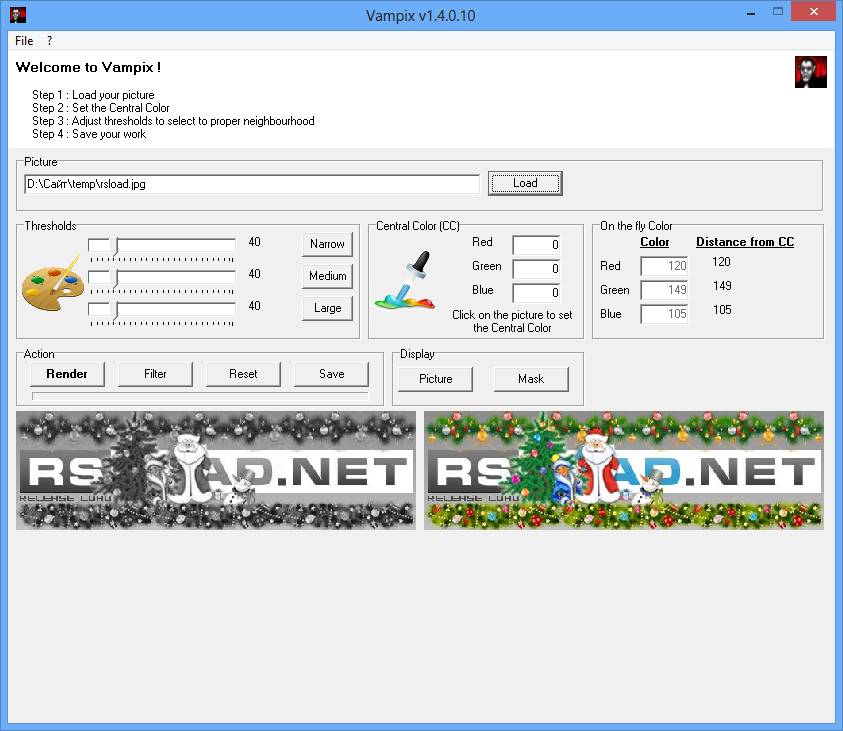The image size is (843, 731).
Task: Click the 'Distance from CC' heading
Action: [745, 242]
